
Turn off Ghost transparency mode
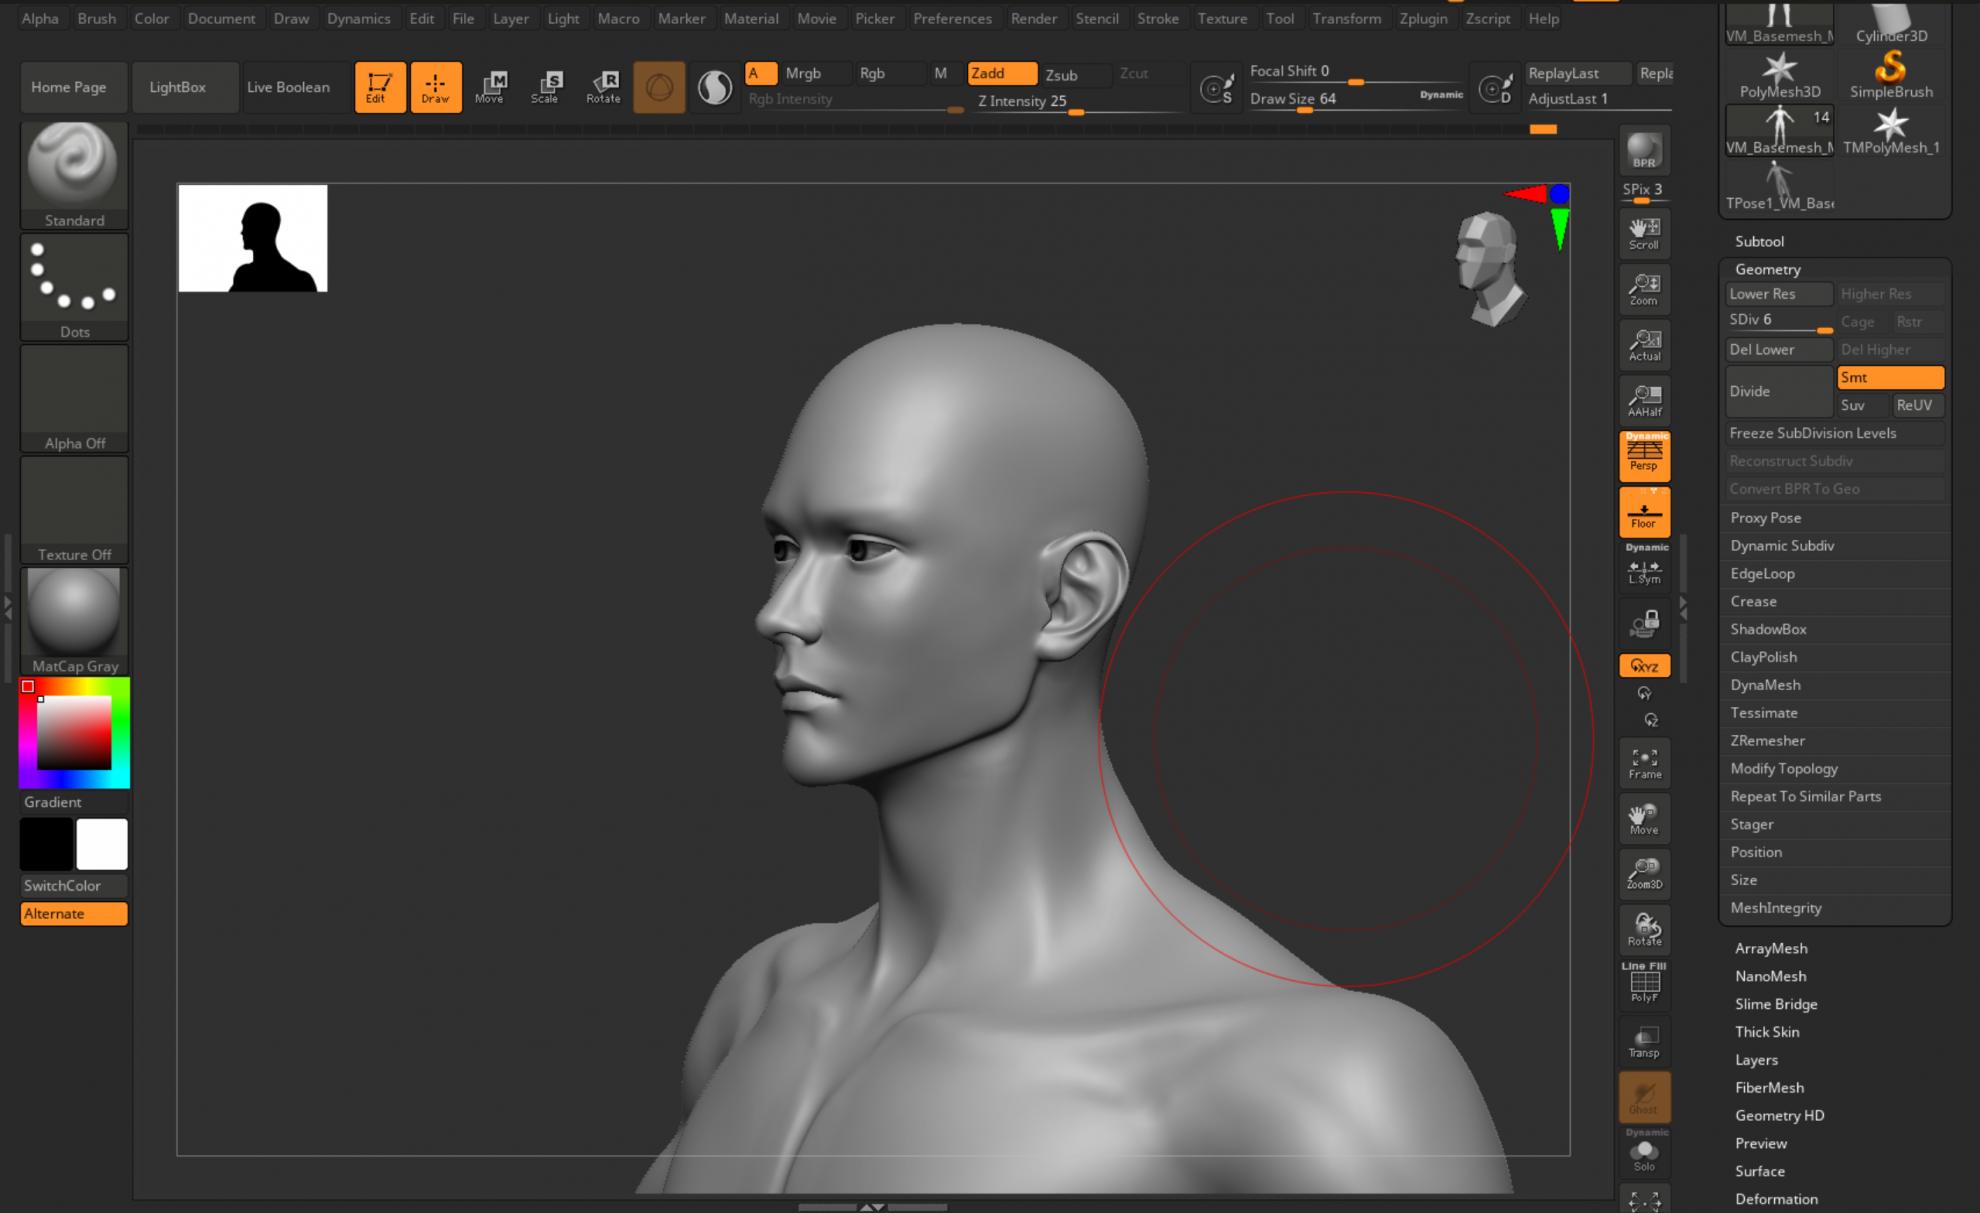coord(1644,1097)
